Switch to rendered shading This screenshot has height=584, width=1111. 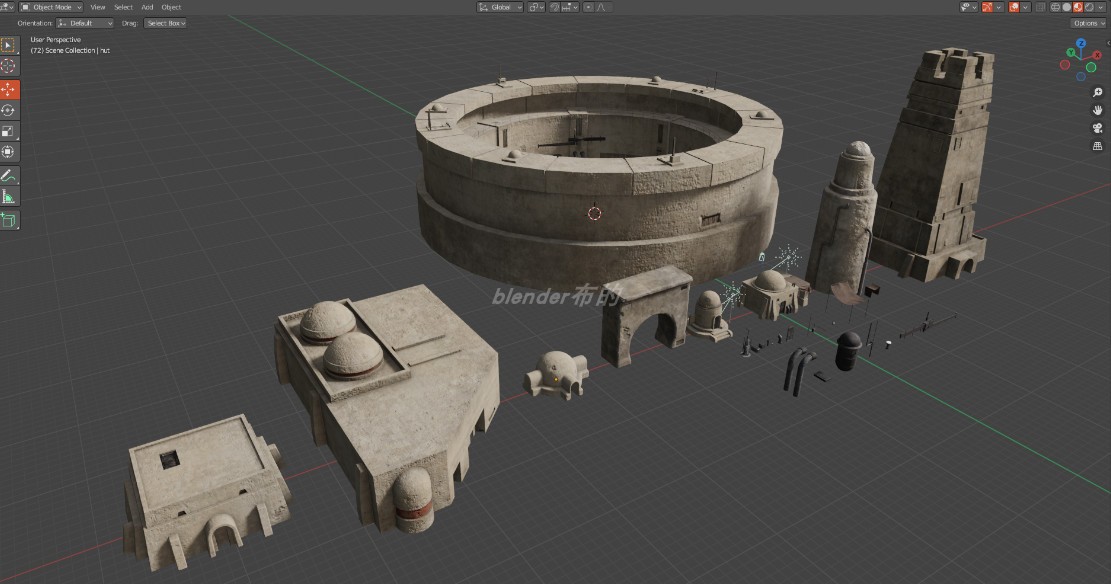tap(1090, 7)
